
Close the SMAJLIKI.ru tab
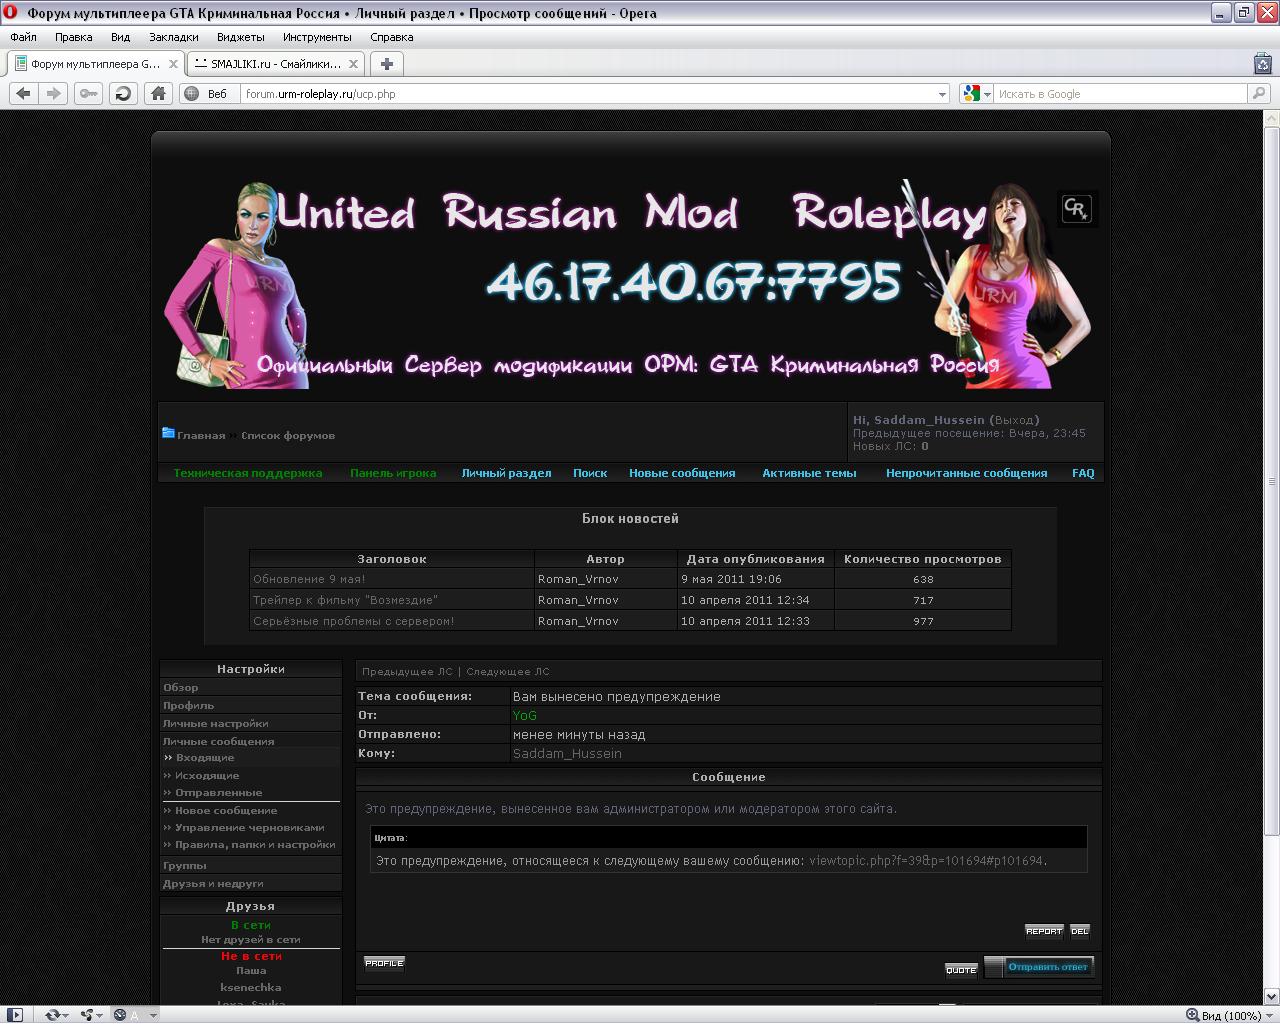(353, 63)
